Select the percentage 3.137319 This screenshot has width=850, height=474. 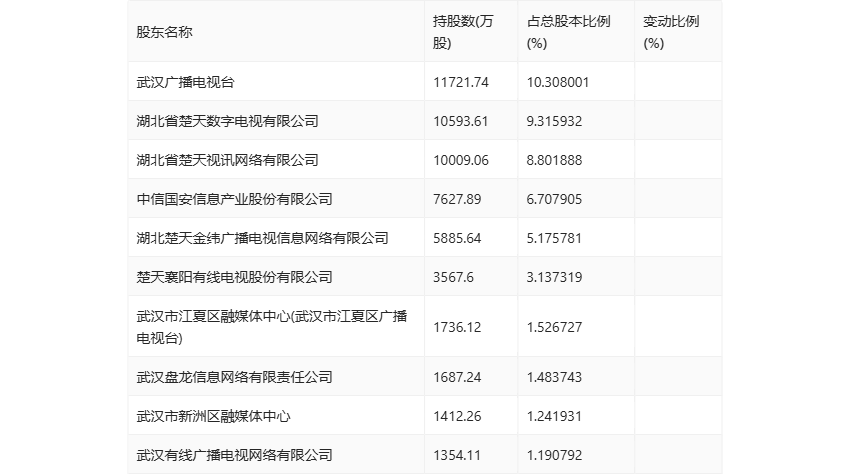pos(554,277)
